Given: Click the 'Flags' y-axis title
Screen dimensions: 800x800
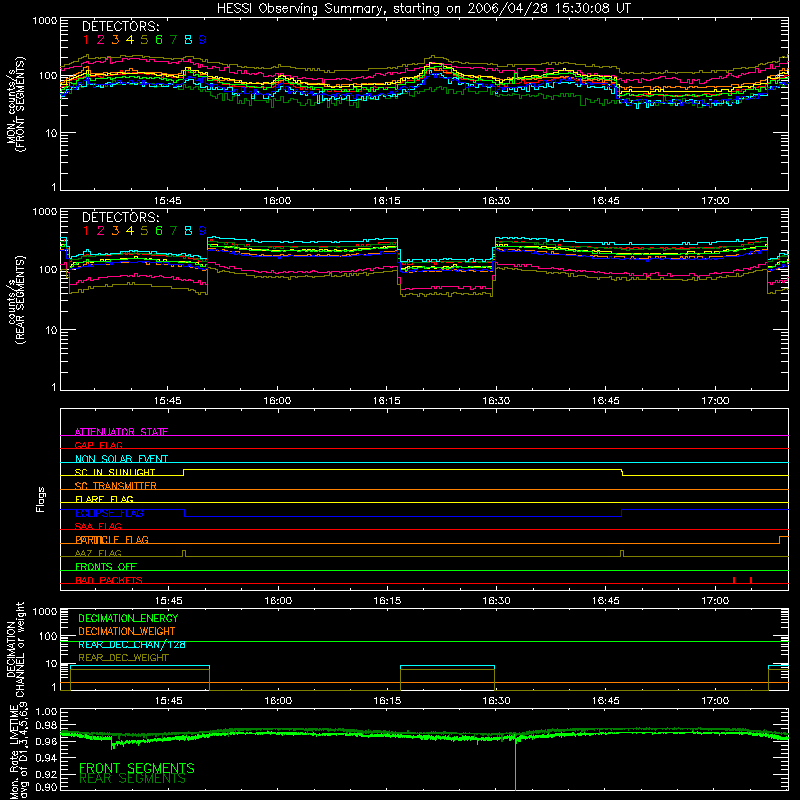Looking at the screenshot, I should pyautogui.click(x=41, y=499).
